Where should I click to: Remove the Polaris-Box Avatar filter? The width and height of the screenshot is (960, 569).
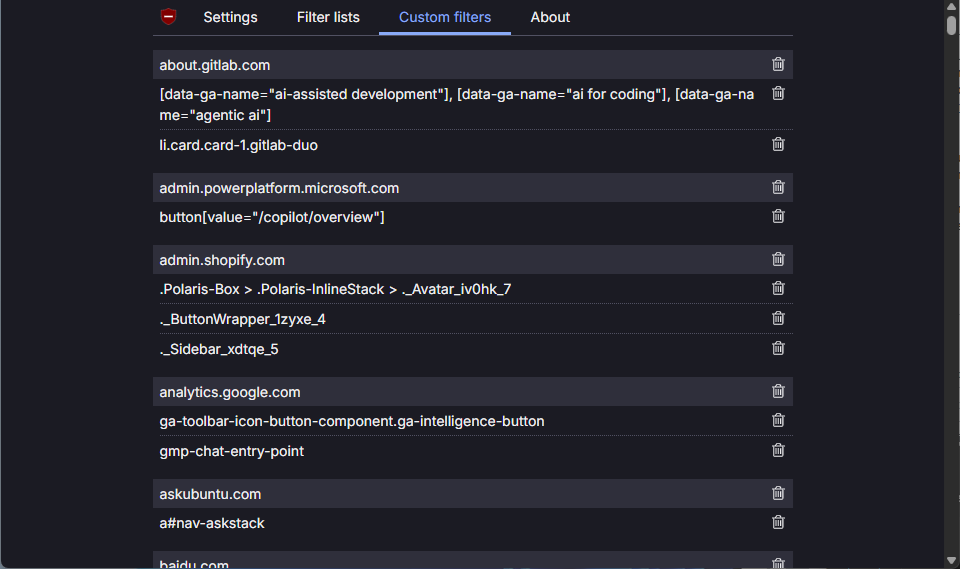778,288
